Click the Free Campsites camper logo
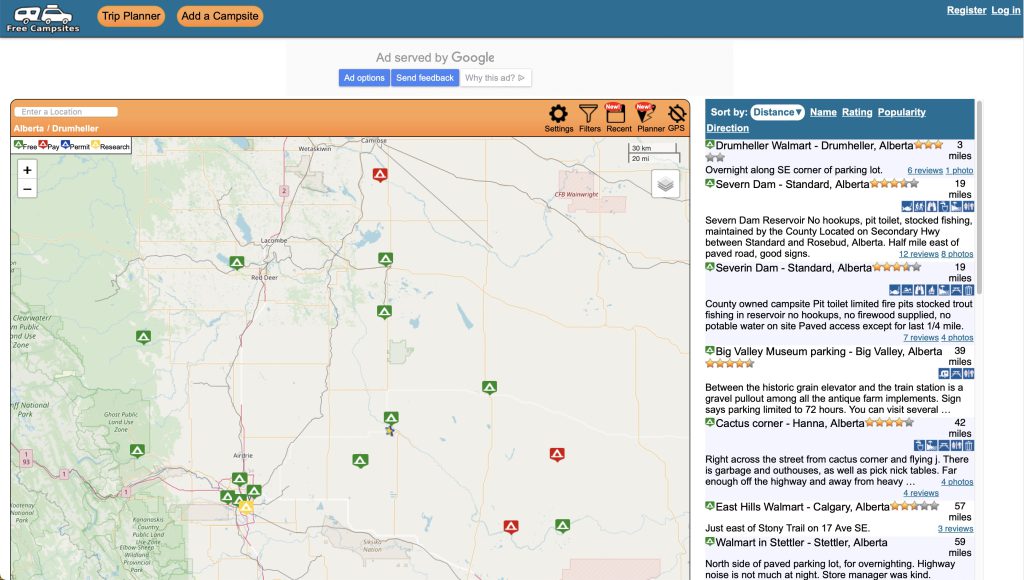Image resolution: width=1024 pixels, height=580 pixels. pos(42,17)
